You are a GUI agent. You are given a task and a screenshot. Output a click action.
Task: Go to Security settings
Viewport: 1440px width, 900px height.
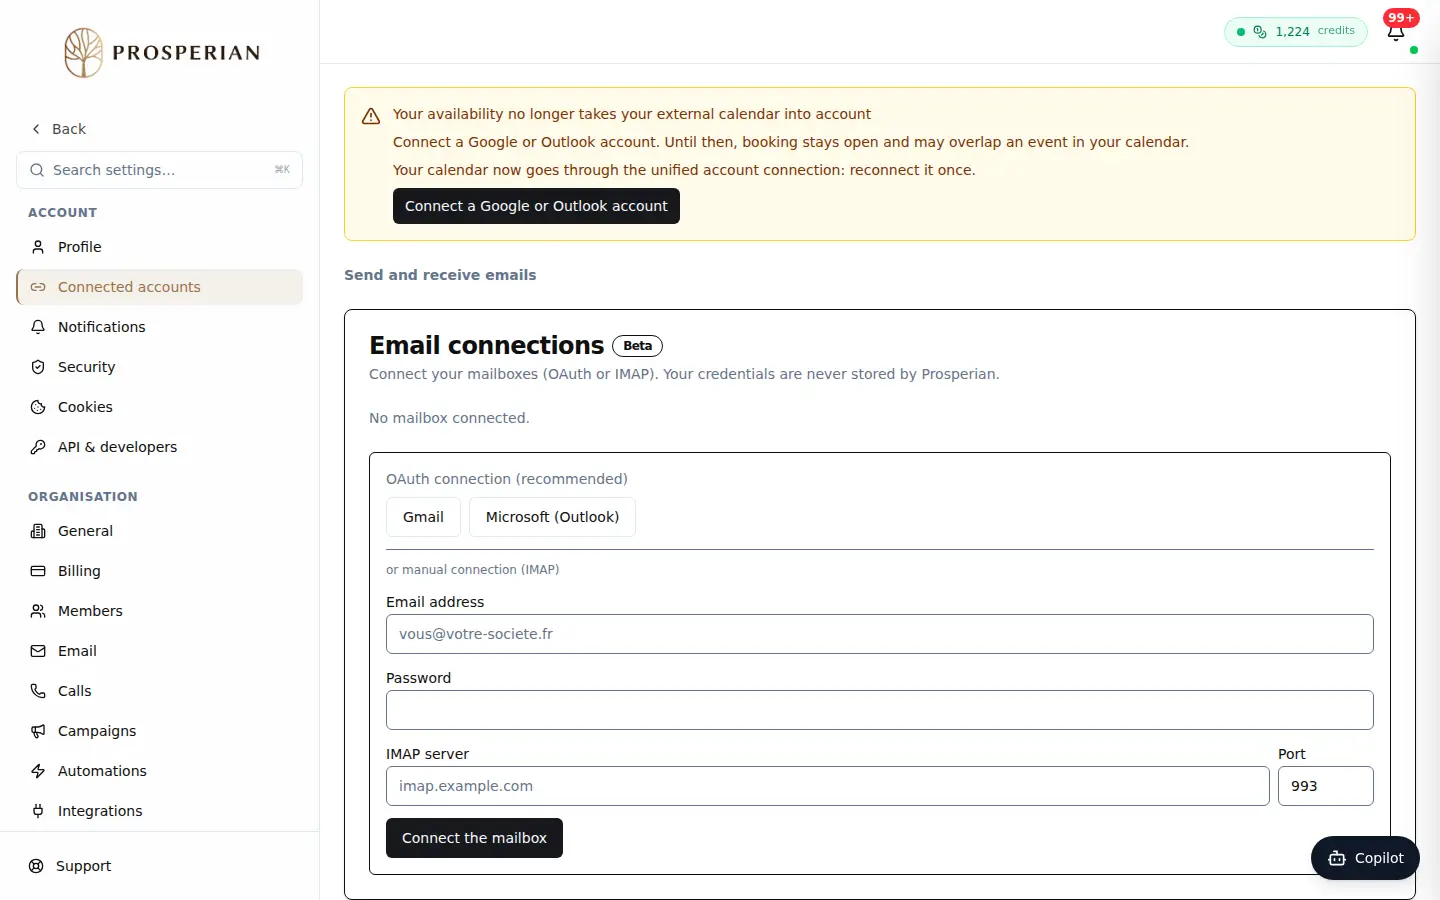[x=160, y=367]
